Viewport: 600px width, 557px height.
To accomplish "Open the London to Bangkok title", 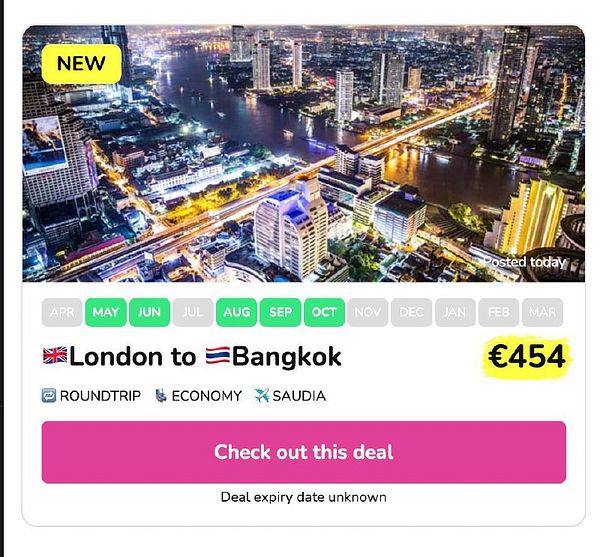I will (192, 356).
